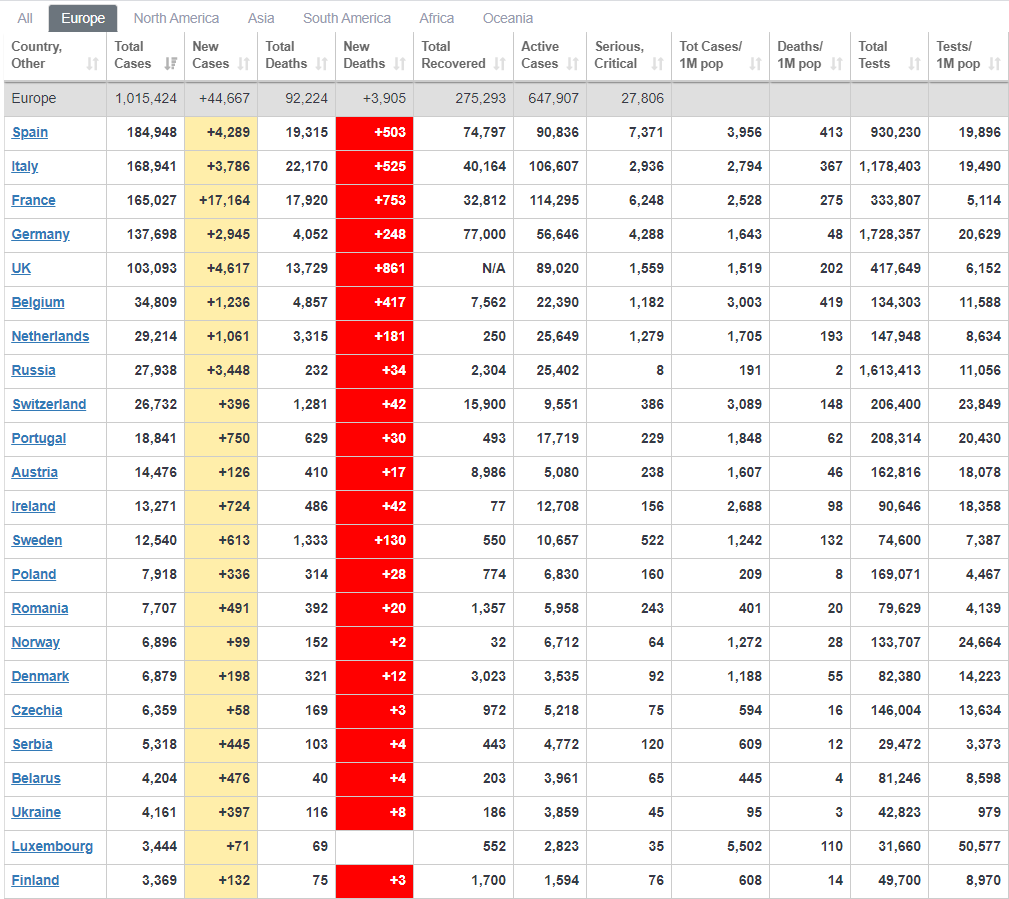Open the Spain country link
This screenshot has height=899, width=1009.
pyautogui.click(x=30, y=133)
